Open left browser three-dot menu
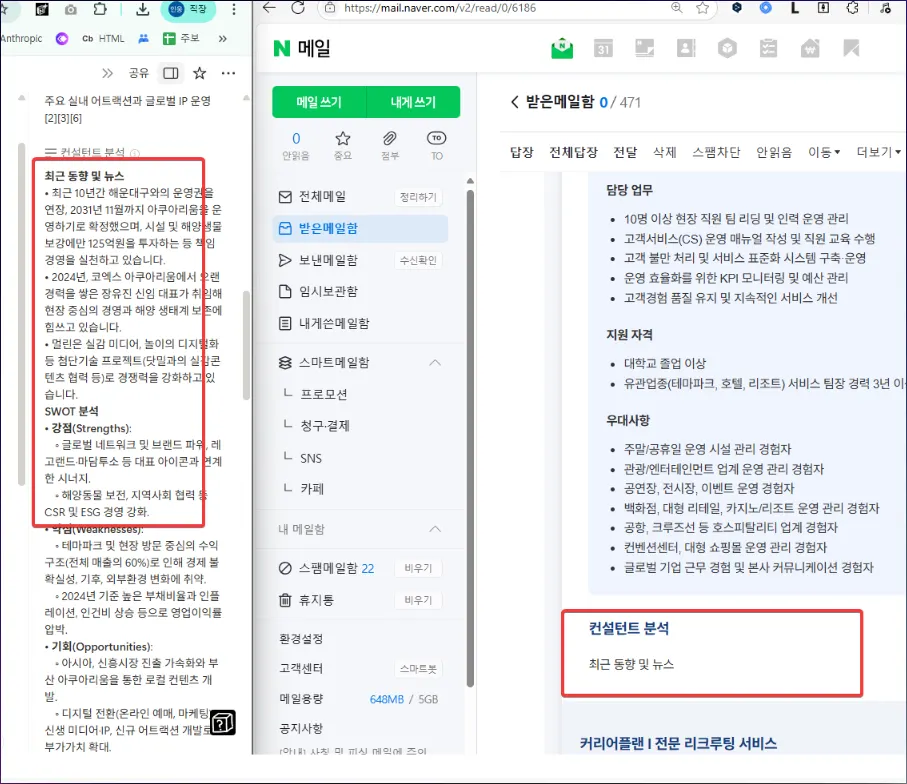 [234, 9]
